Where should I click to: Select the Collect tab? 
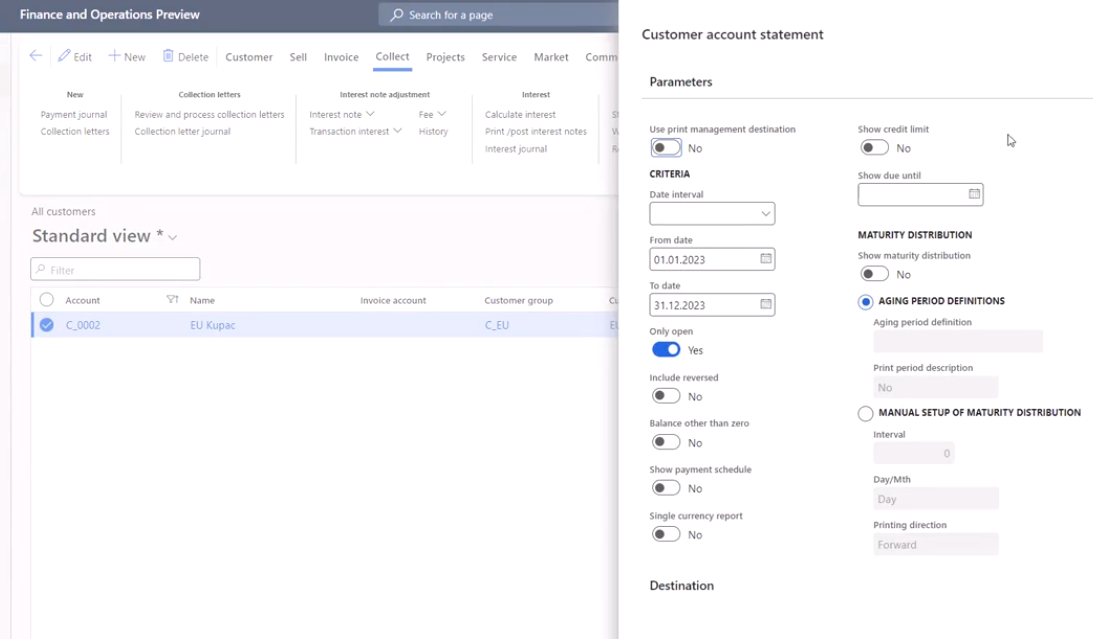[392, 56]
